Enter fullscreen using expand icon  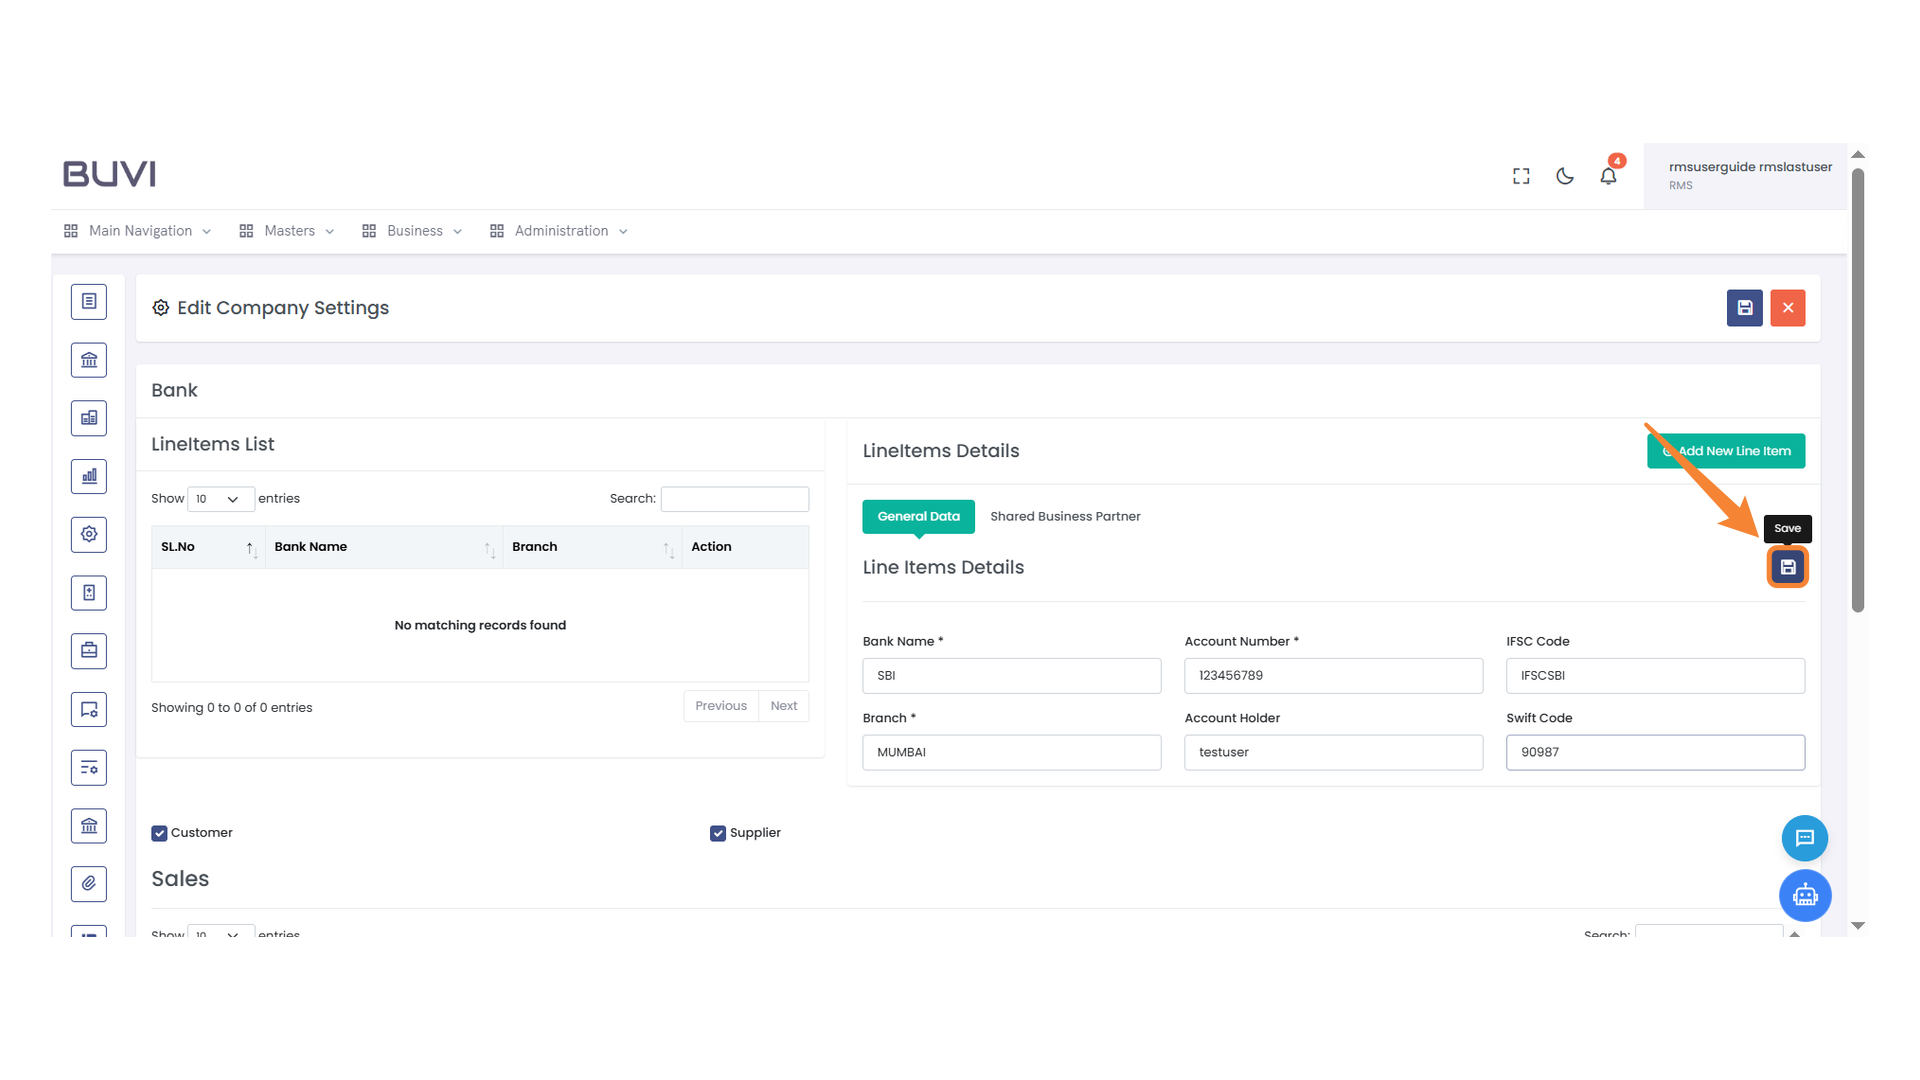click(1521, 176)
